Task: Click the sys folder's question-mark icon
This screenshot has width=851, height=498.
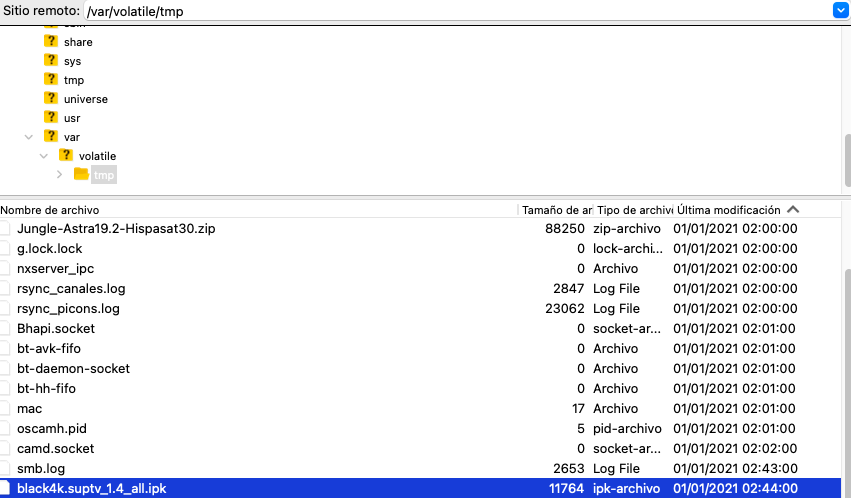Action: [x=51, y=61]
